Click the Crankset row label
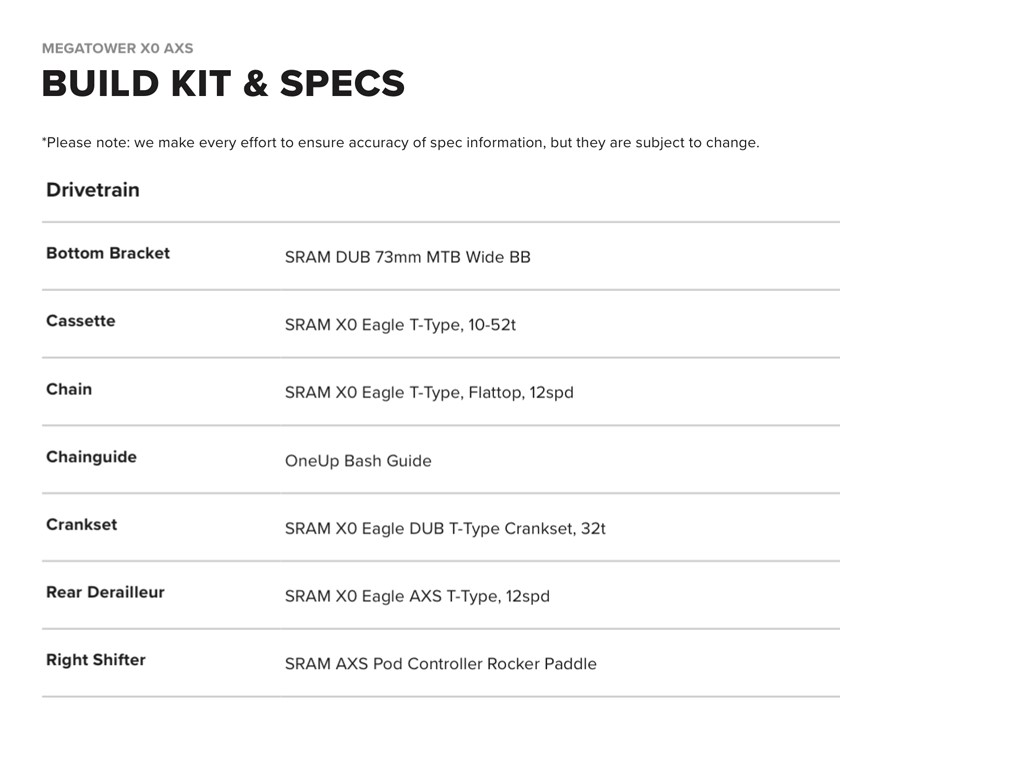1024x768 pixels. click(x=82, y=524)
